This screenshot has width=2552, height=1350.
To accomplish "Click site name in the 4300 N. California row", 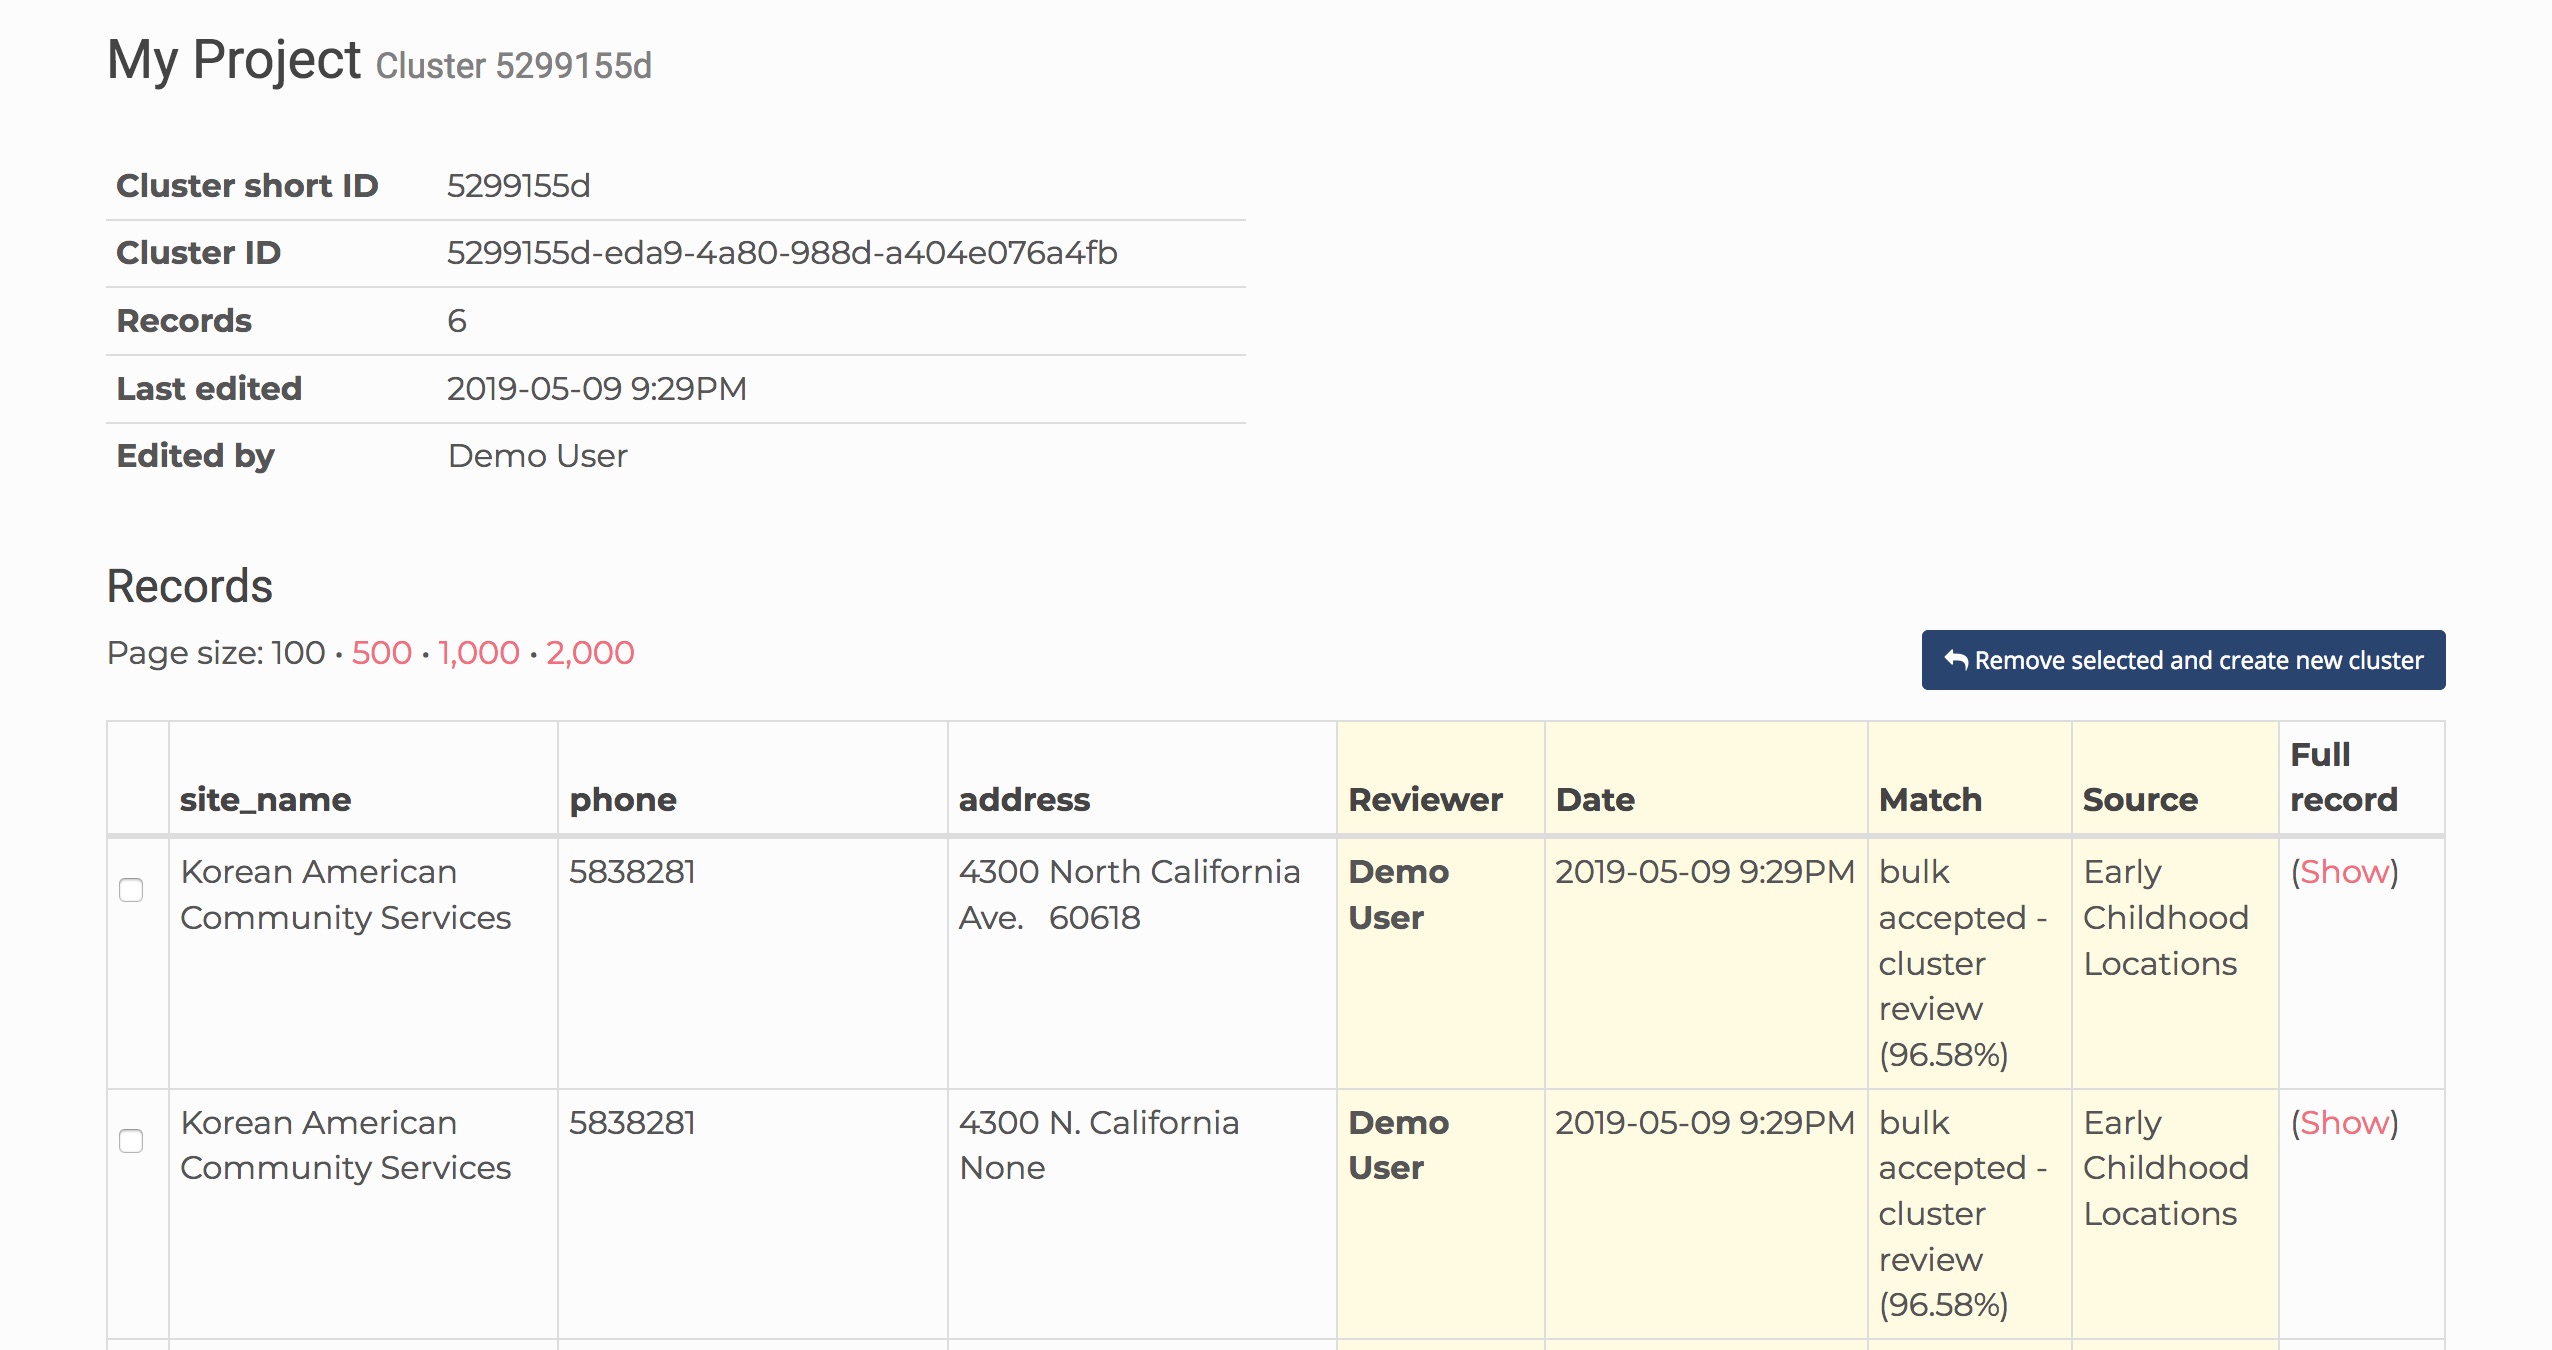I will pos(346,1146).
